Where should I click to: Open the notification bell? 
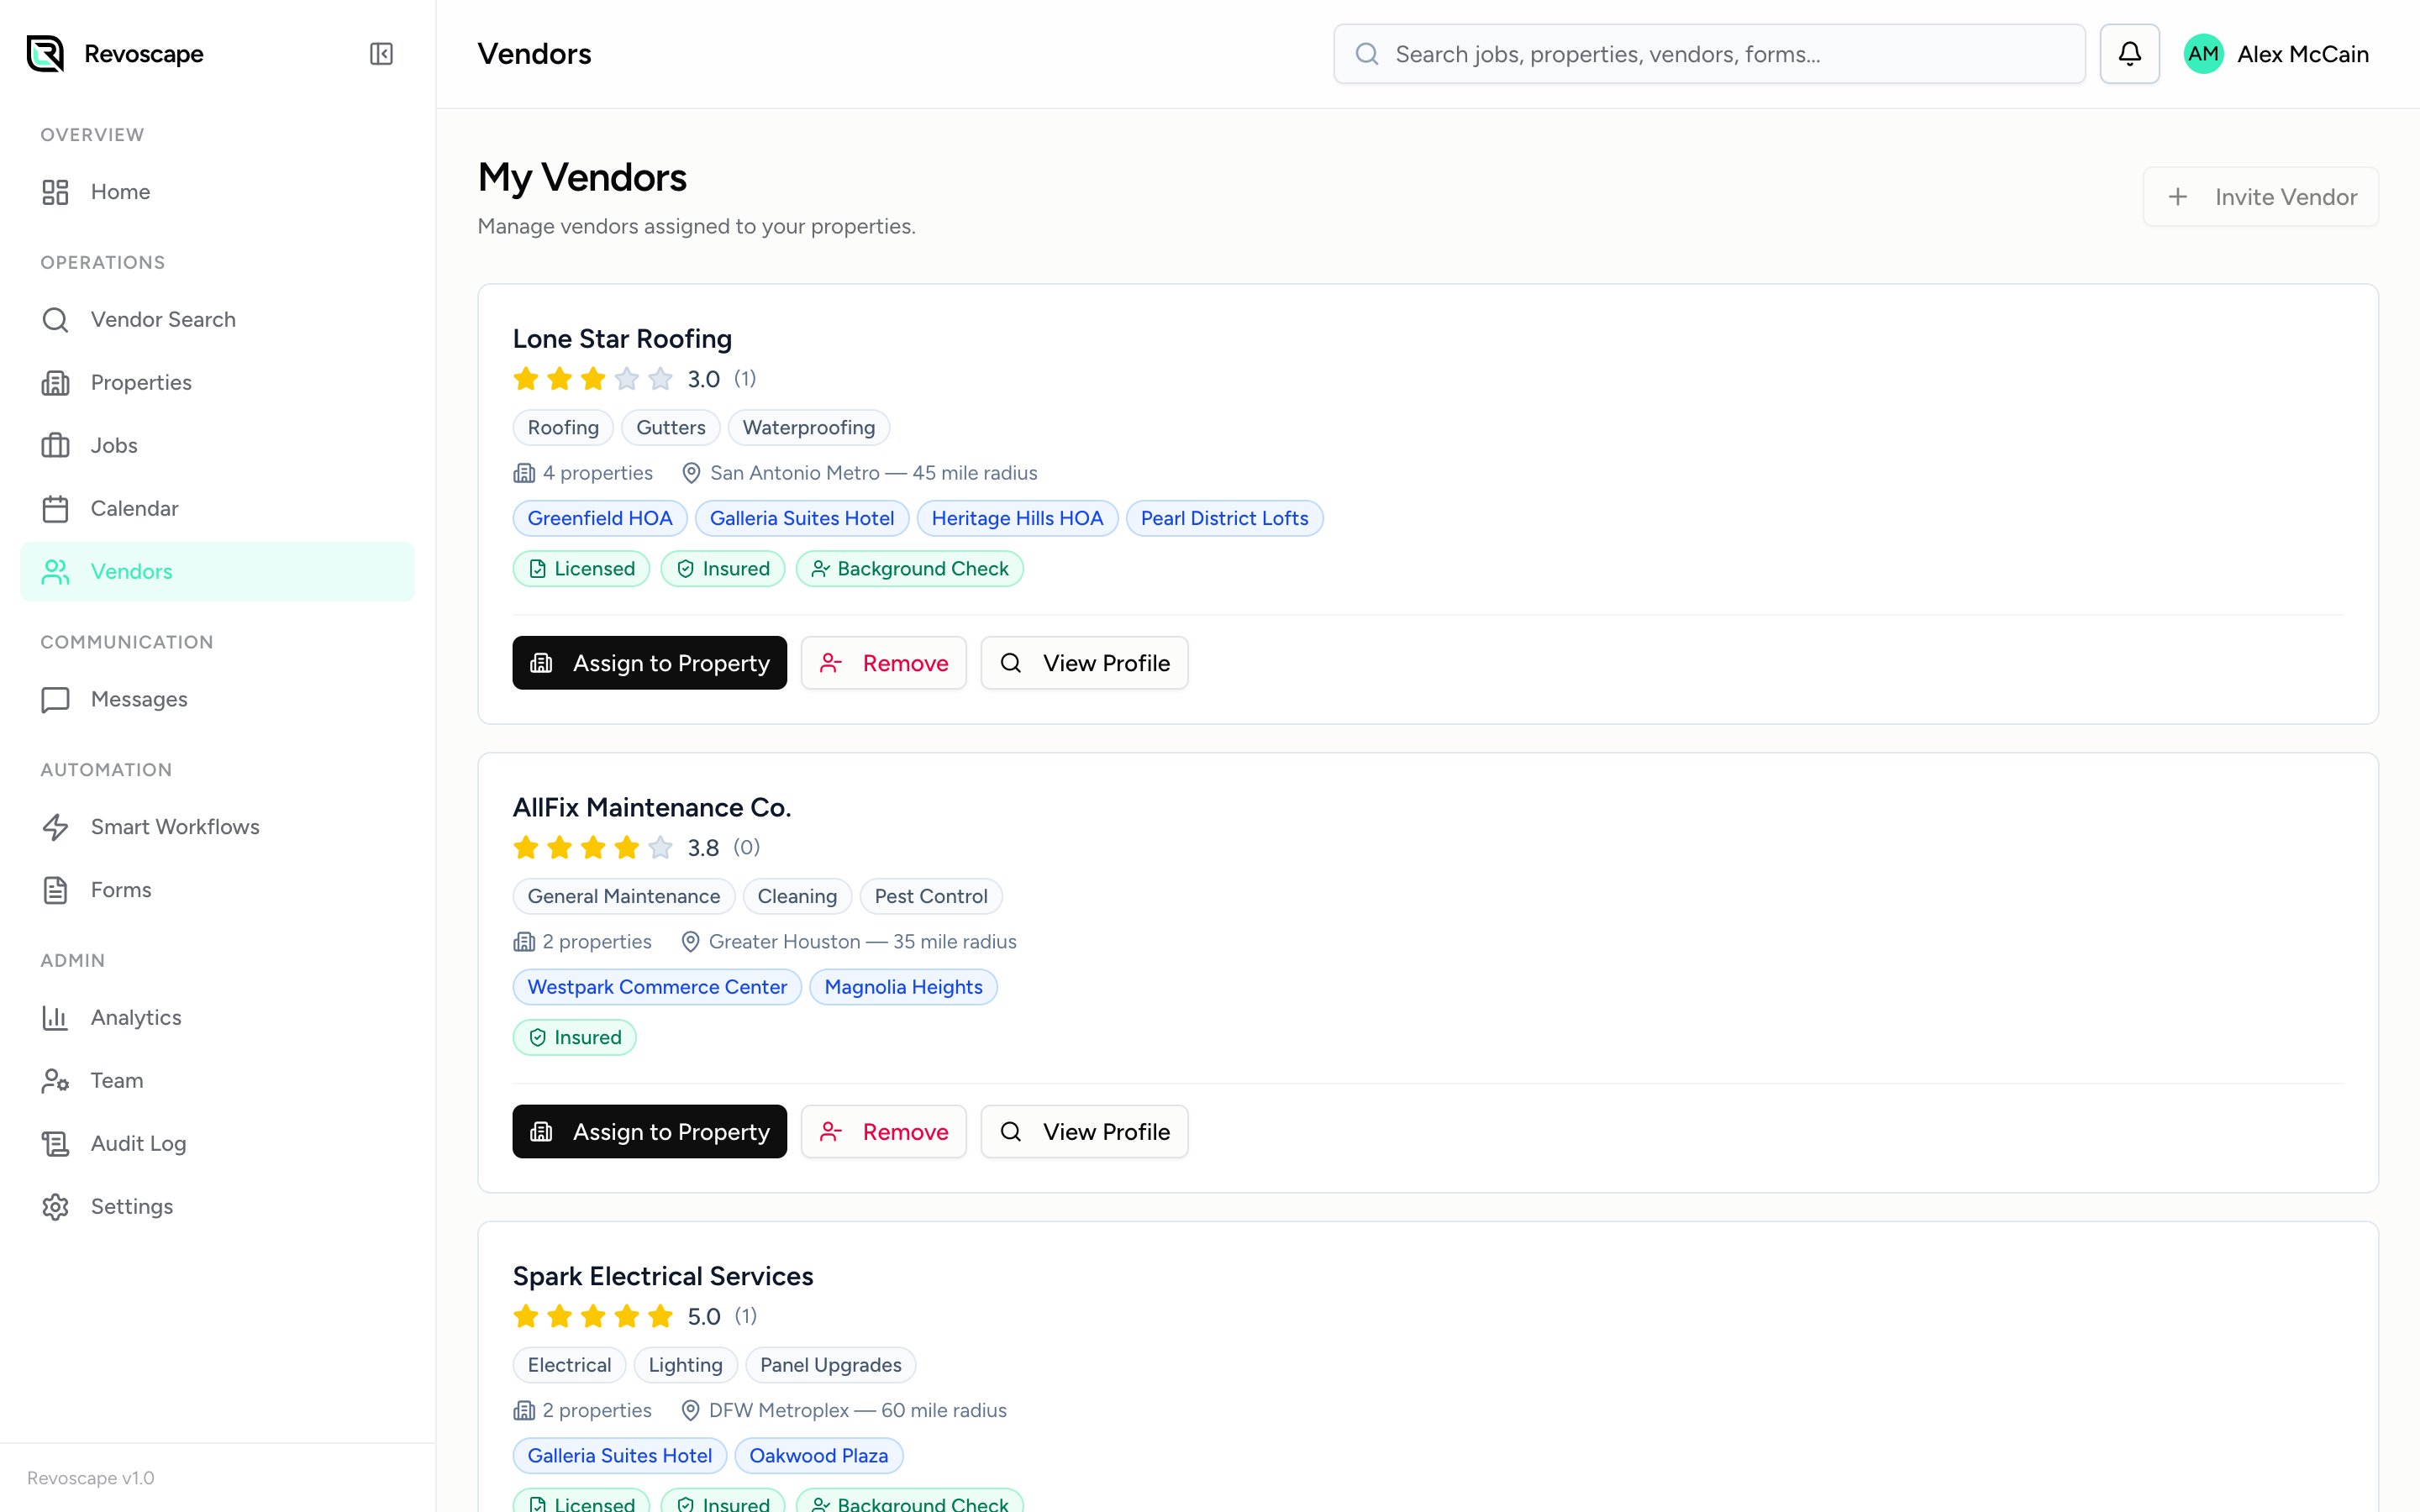(x=2129, y=53)
